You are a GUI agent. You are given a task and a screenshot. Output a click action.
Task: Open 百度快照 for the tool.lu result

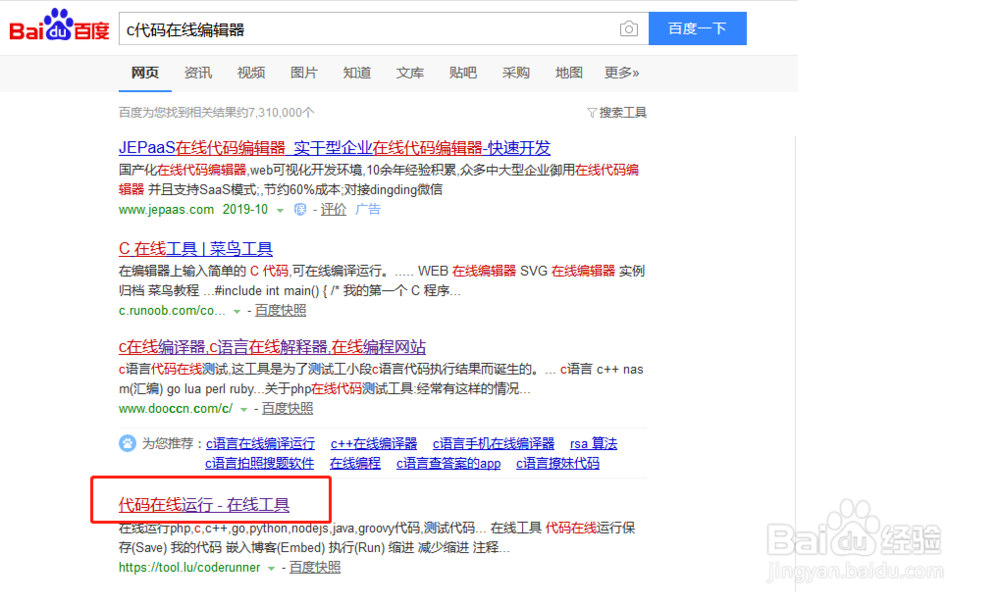(315, 568)
